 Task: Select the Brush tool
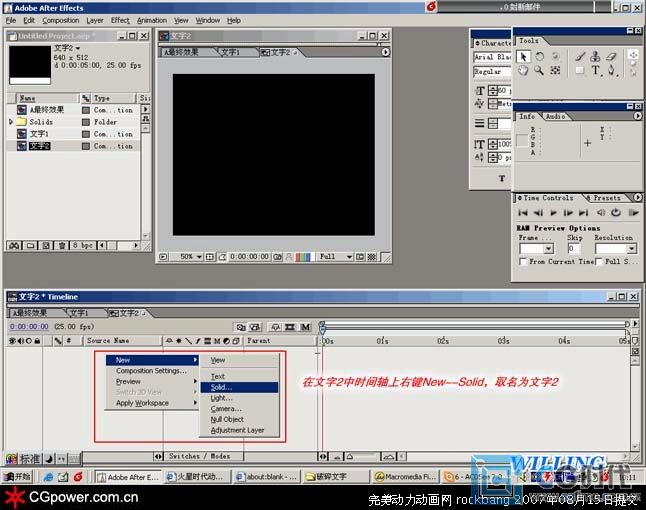click(580, 56)
